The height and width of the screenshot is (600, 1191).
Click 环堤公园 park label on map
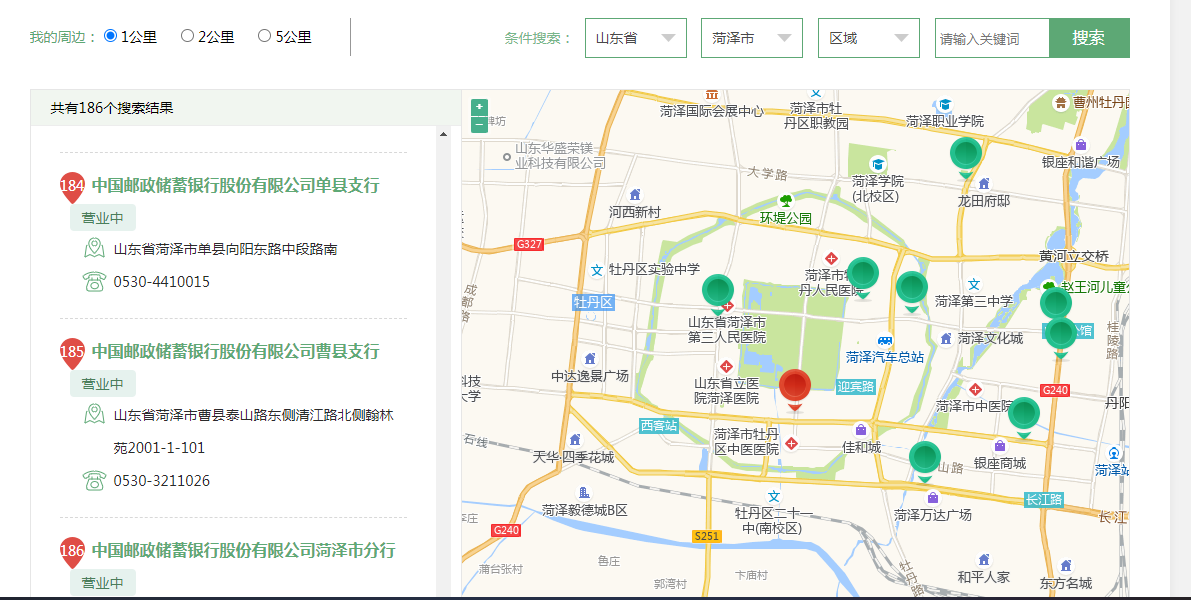click(x=786, y=218)
